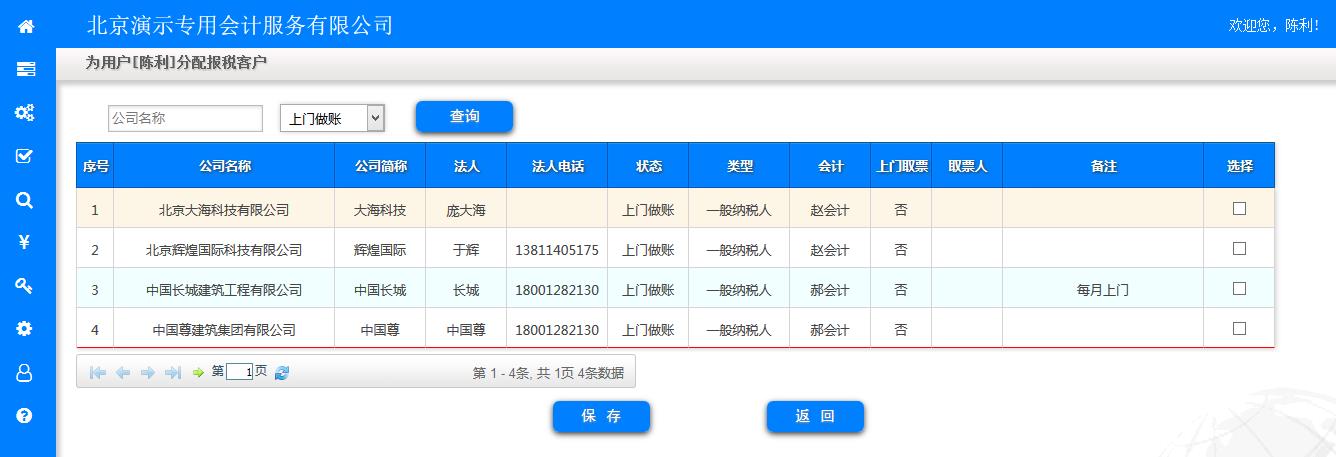The image size is (1336, 457).
Task: Go to next page in pager
Action: point(148,372)
